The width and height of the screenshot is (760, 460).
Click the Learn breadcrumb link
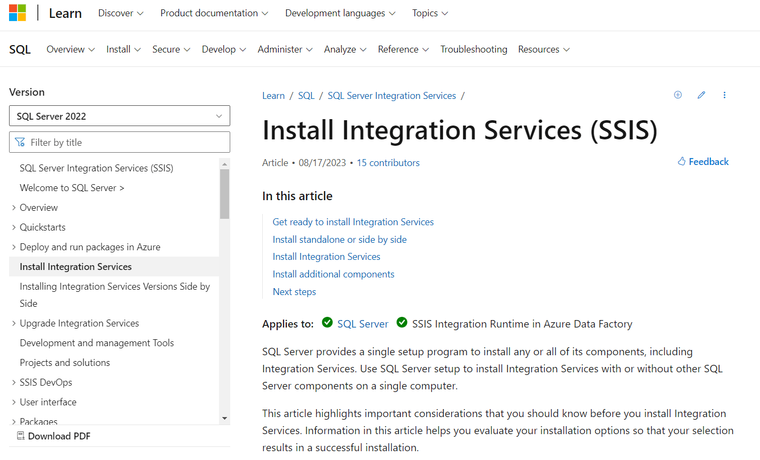[x=273, y=95]
